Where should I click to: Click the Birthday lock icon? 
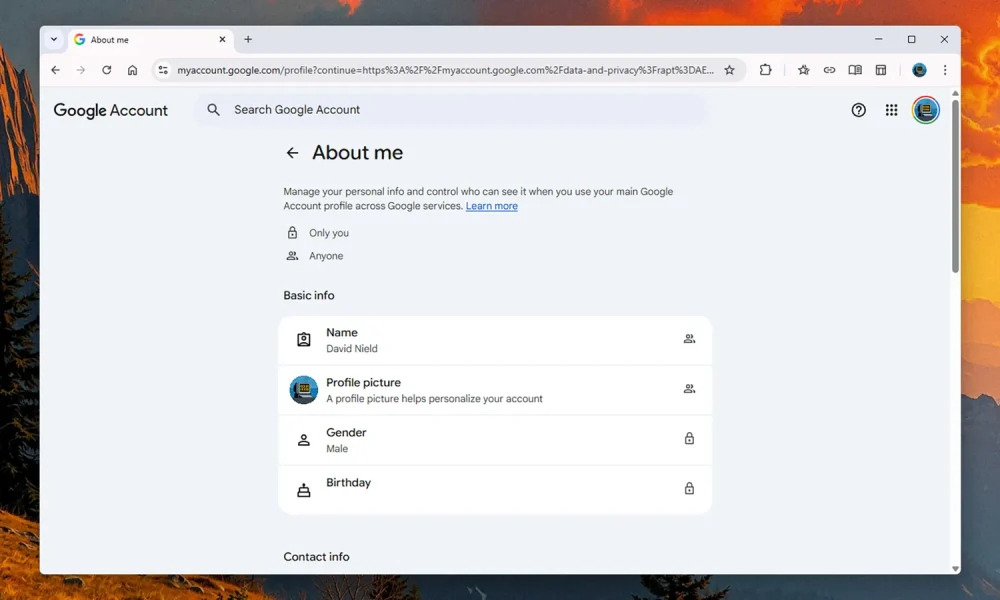pos(689,488)
